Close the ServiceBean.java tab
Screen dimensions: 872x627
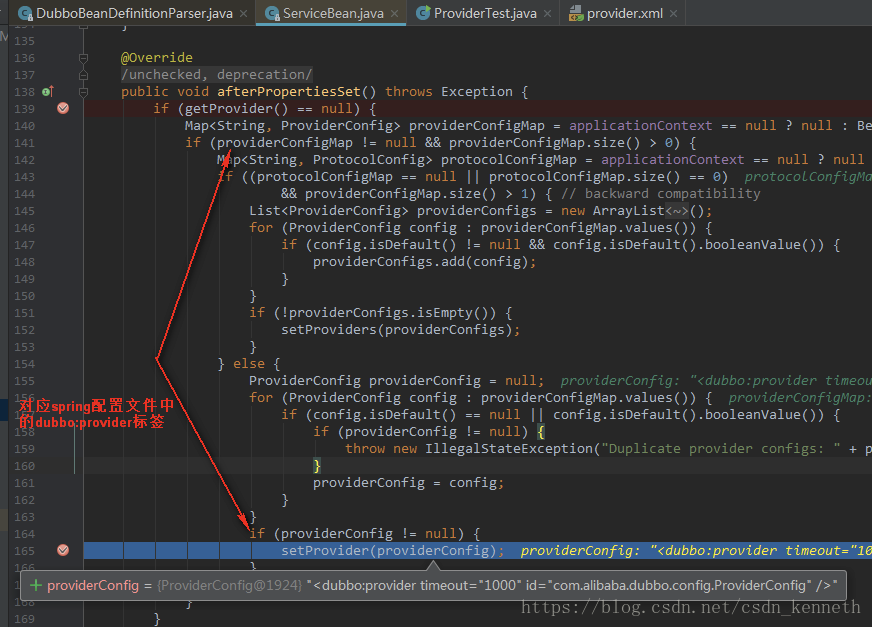(394, 14)
